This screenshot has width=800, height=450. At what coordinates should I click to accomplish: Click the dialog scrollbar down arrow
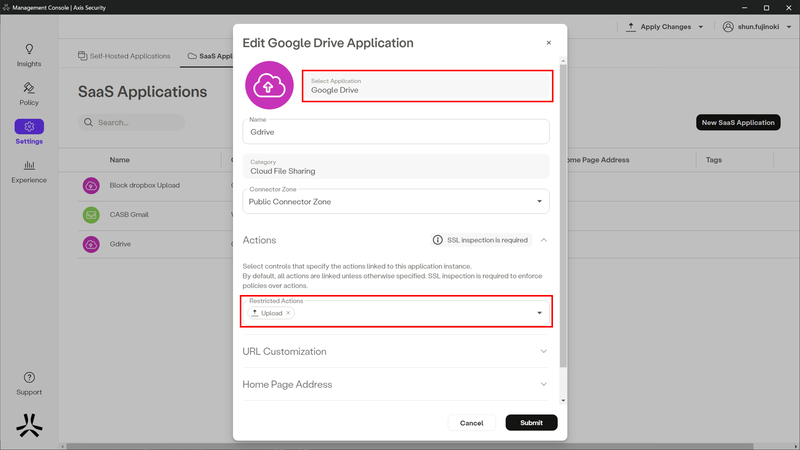(563, 401)
